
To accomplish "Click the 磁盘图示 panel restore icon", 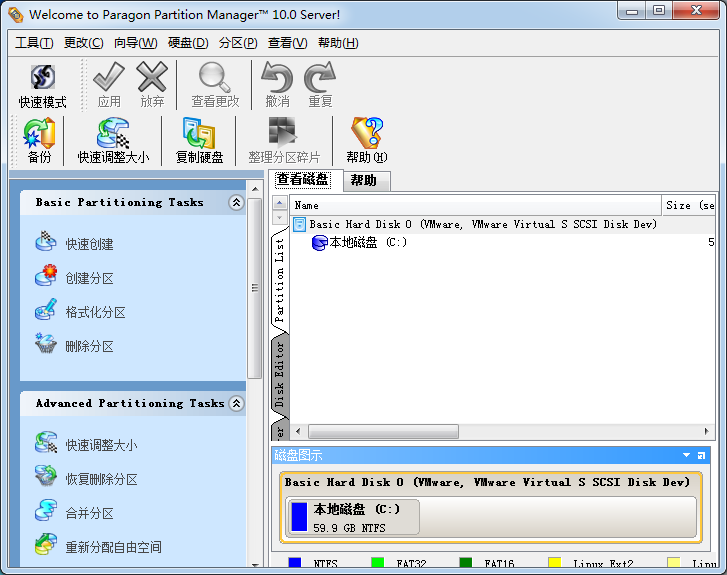I will click(x=701, y=455).
